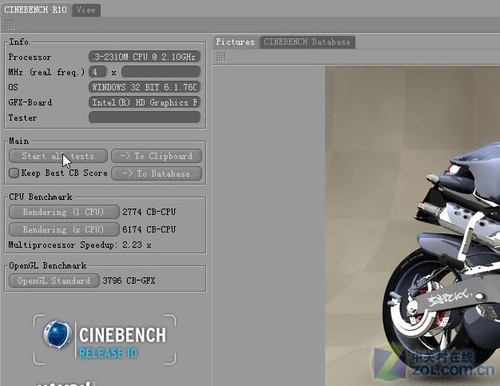Run Rendering (x CPU) benchmark
The image size is (500, 386).
tap(64, 229)
